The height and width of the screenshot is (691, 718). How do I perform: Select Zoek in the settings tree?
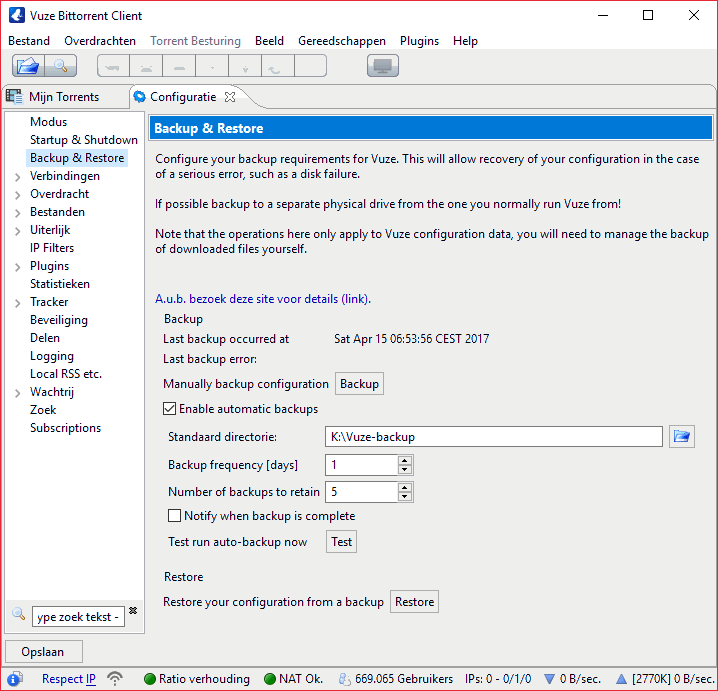pos(43,410)
